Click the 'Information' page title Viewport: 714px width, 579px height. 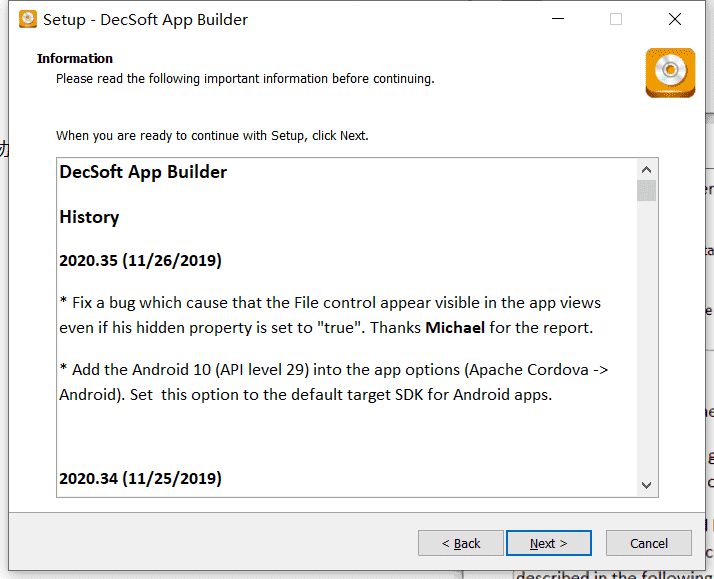tap(75, 59)
